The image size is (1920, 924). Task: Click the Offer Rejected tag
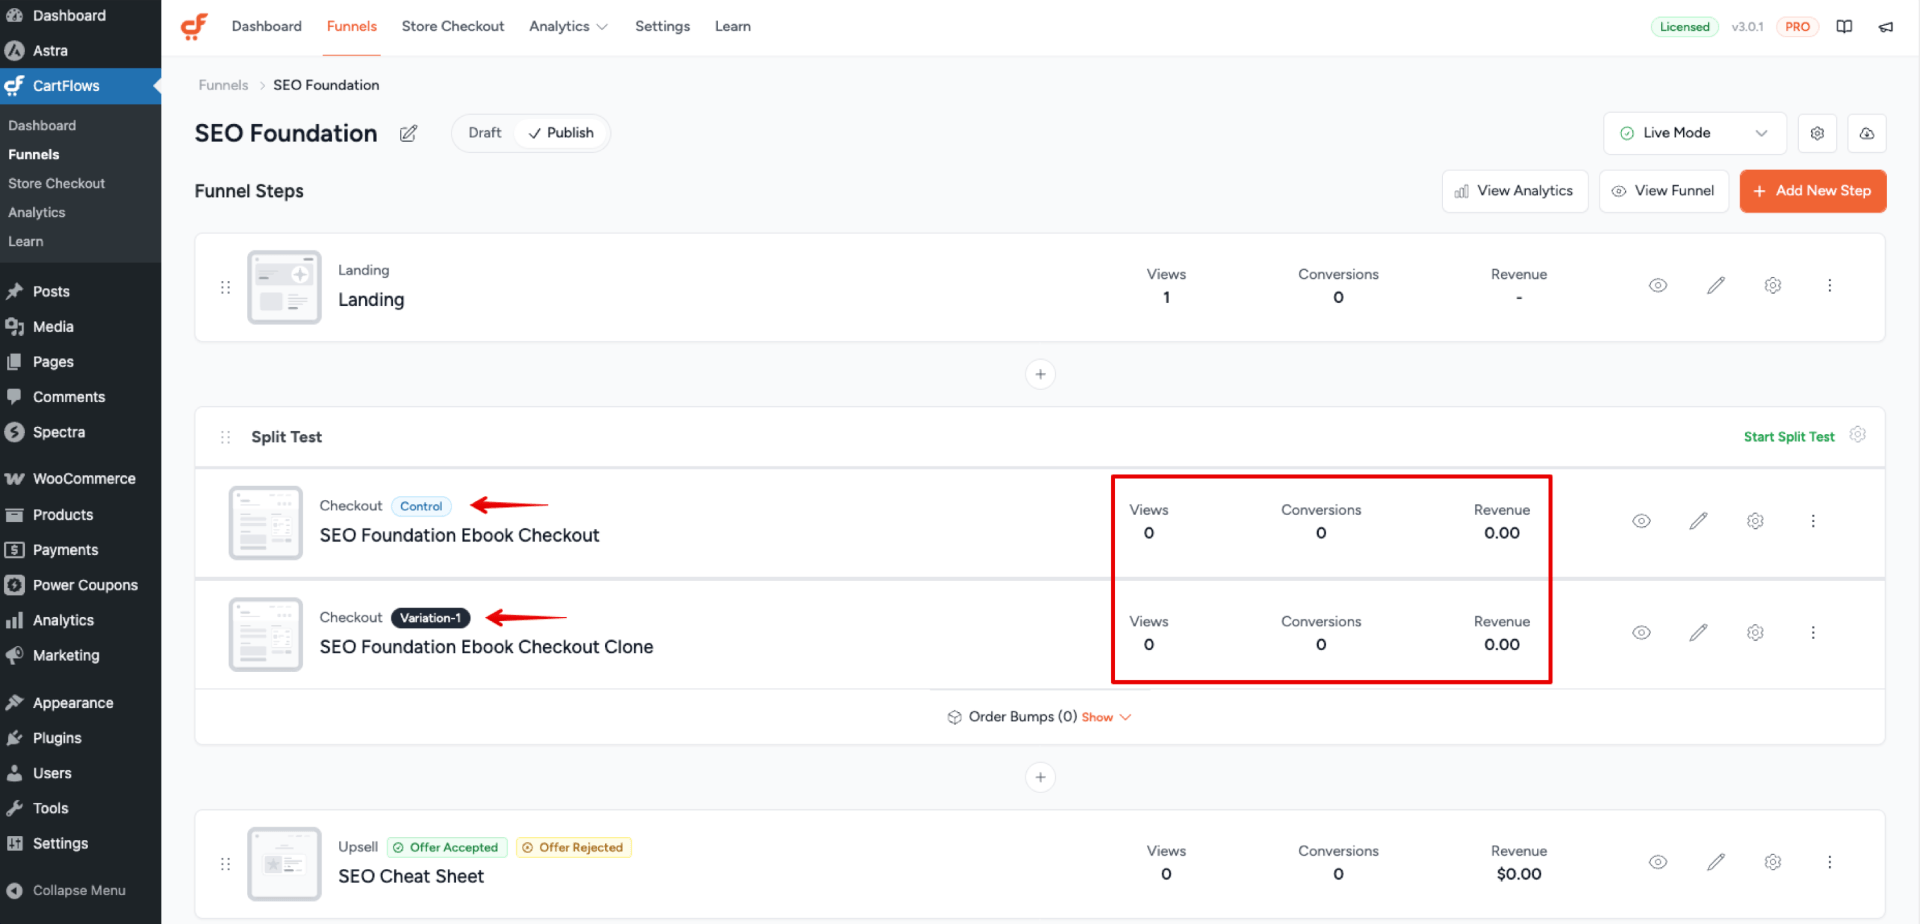574,848
